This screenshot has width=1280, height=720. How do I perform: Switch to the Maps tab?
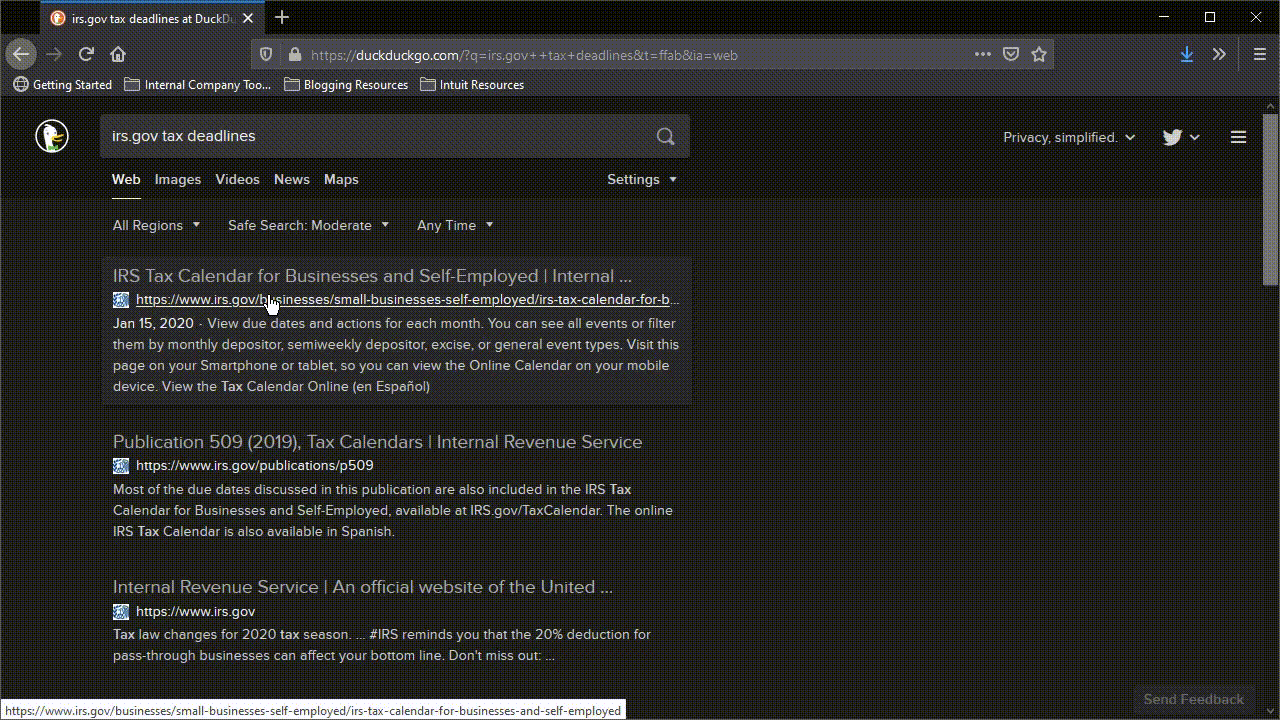(x=341, y=179)
